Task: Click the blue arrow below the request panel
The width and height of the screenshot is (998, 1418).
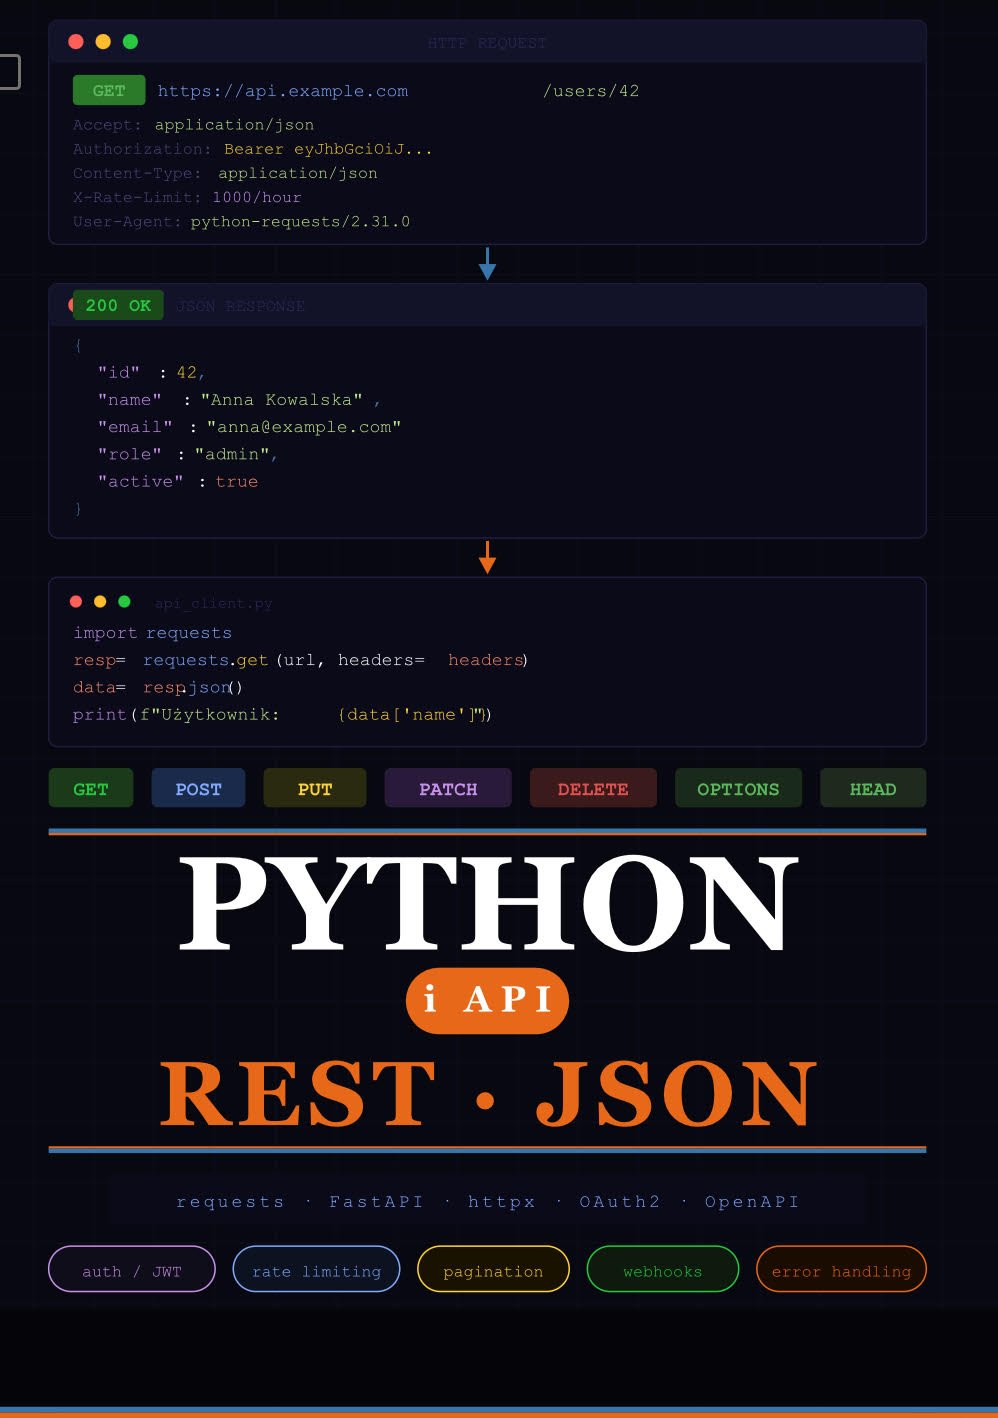Action: click(487, 264)
